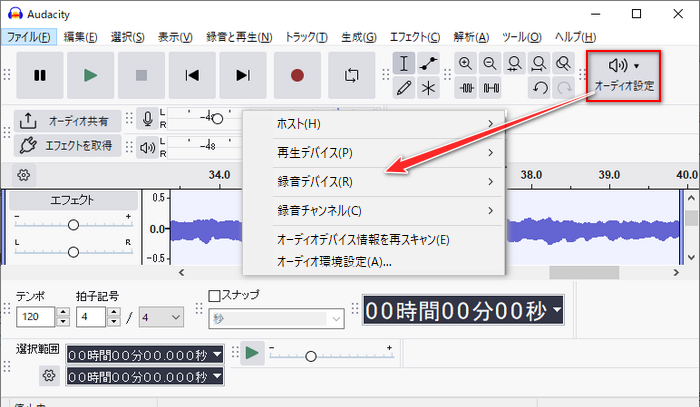The width and height of the screenshot is (700, 407).
Task: Fit project to width zoom icon
Action: [539, 63]
